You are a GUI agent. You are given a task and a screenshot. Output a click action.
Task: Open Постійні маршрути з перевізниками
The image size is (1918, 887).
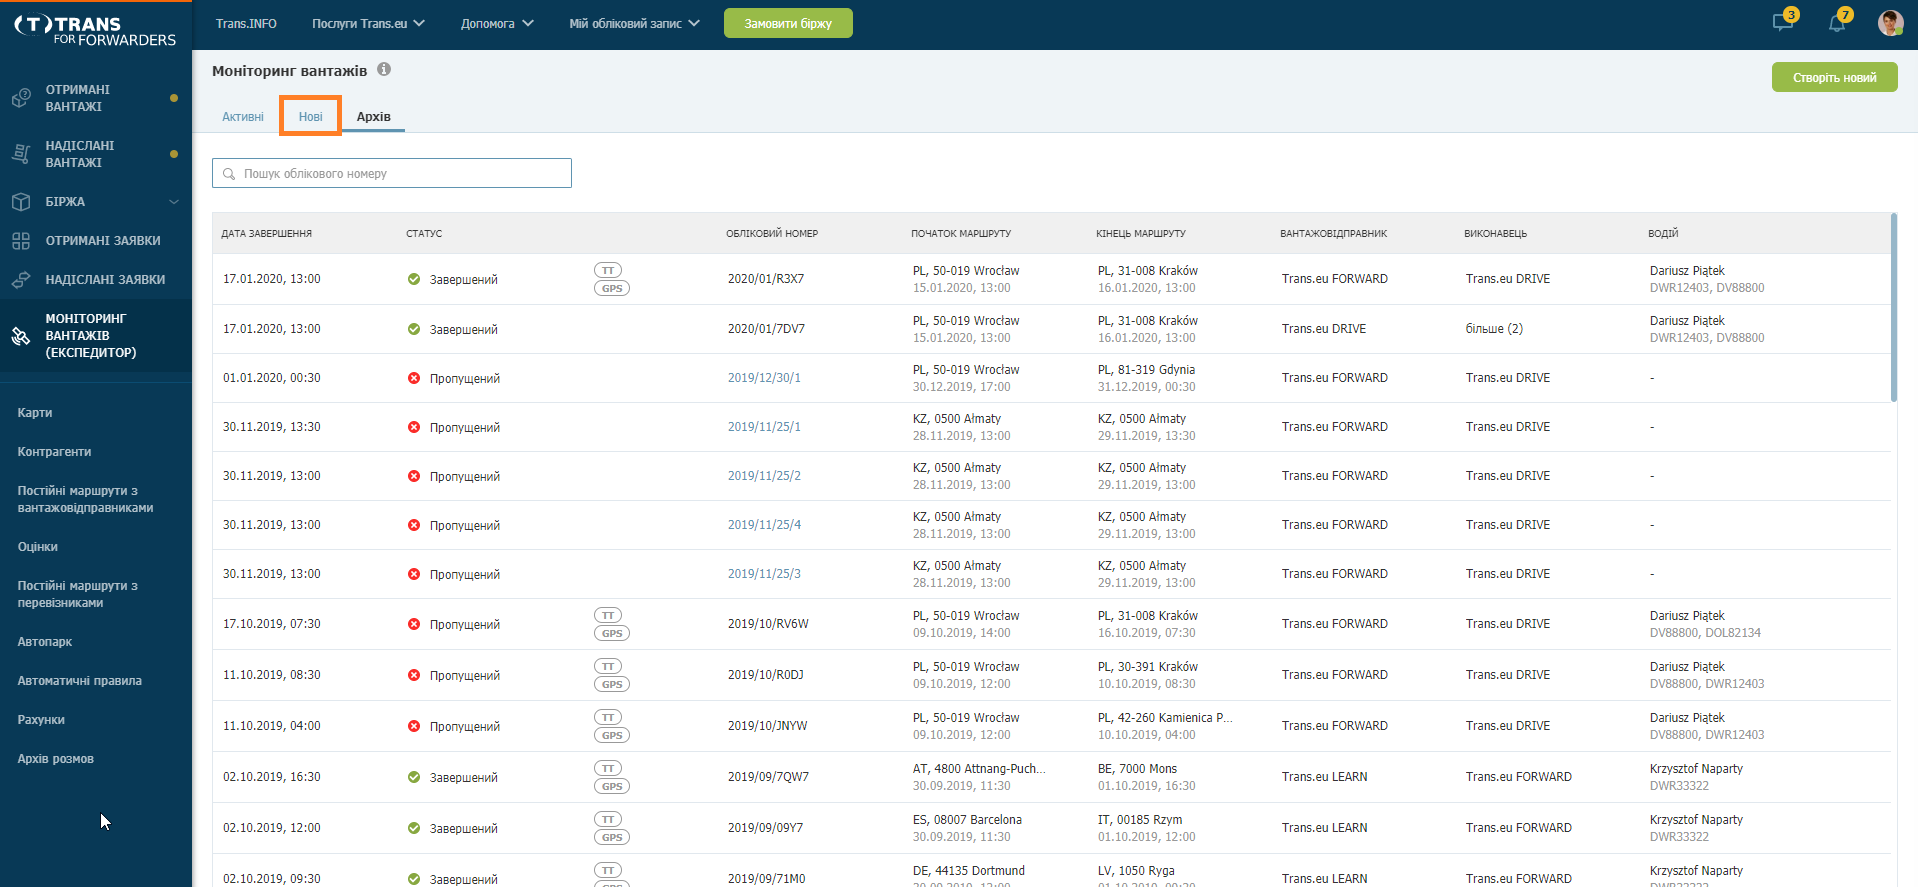77,594
